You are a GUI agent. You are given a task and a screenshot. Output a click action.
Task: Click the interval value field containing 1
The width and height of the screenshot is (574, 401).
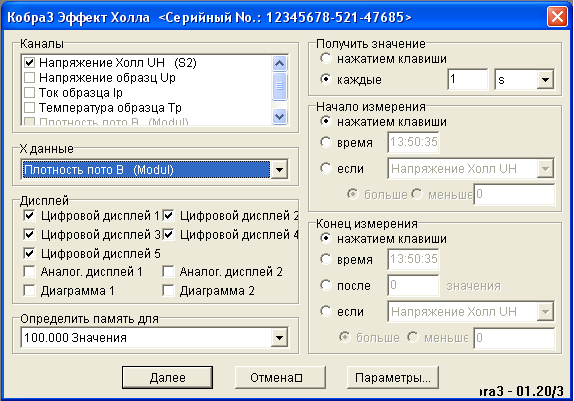coord(467,79)
